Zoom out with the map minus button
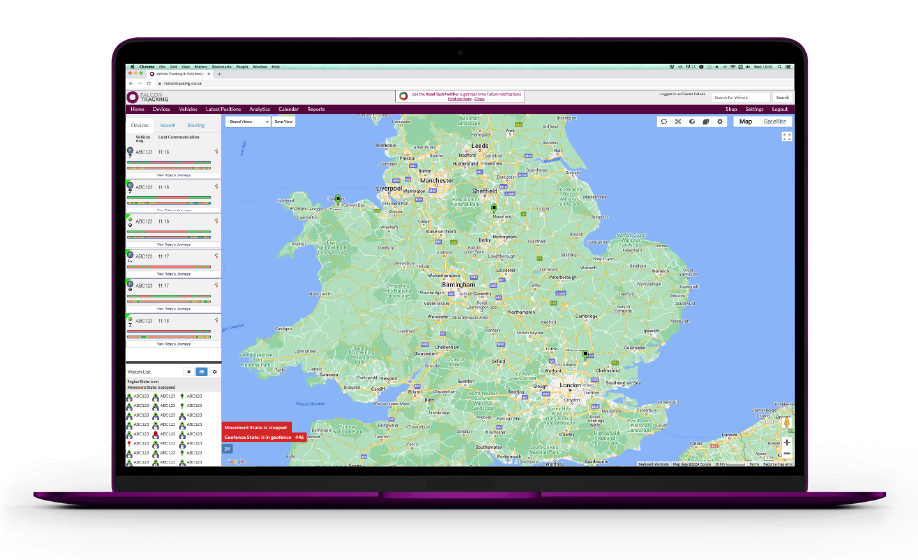 (x=787, y=454)
